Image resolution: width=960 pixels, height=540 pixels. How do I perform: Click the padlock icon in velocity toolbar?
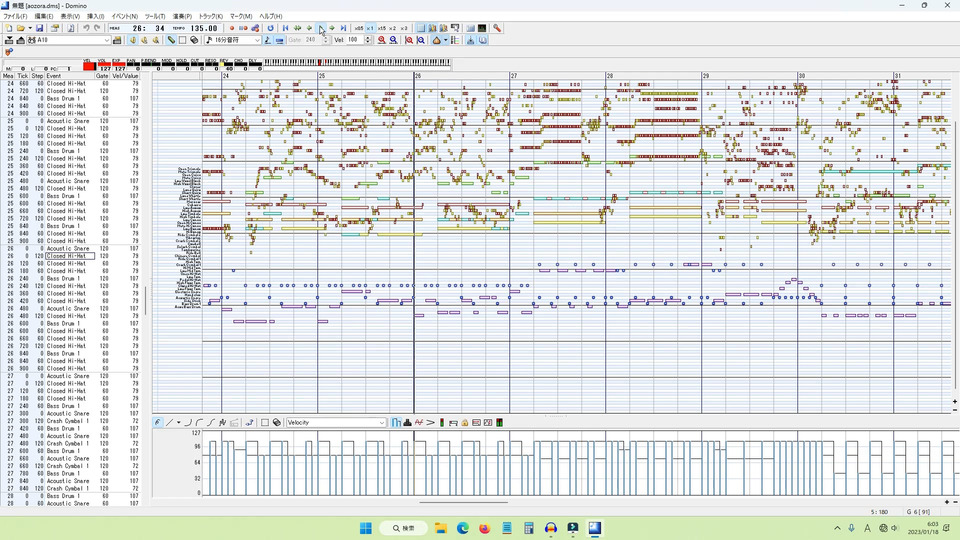point(465,422)
